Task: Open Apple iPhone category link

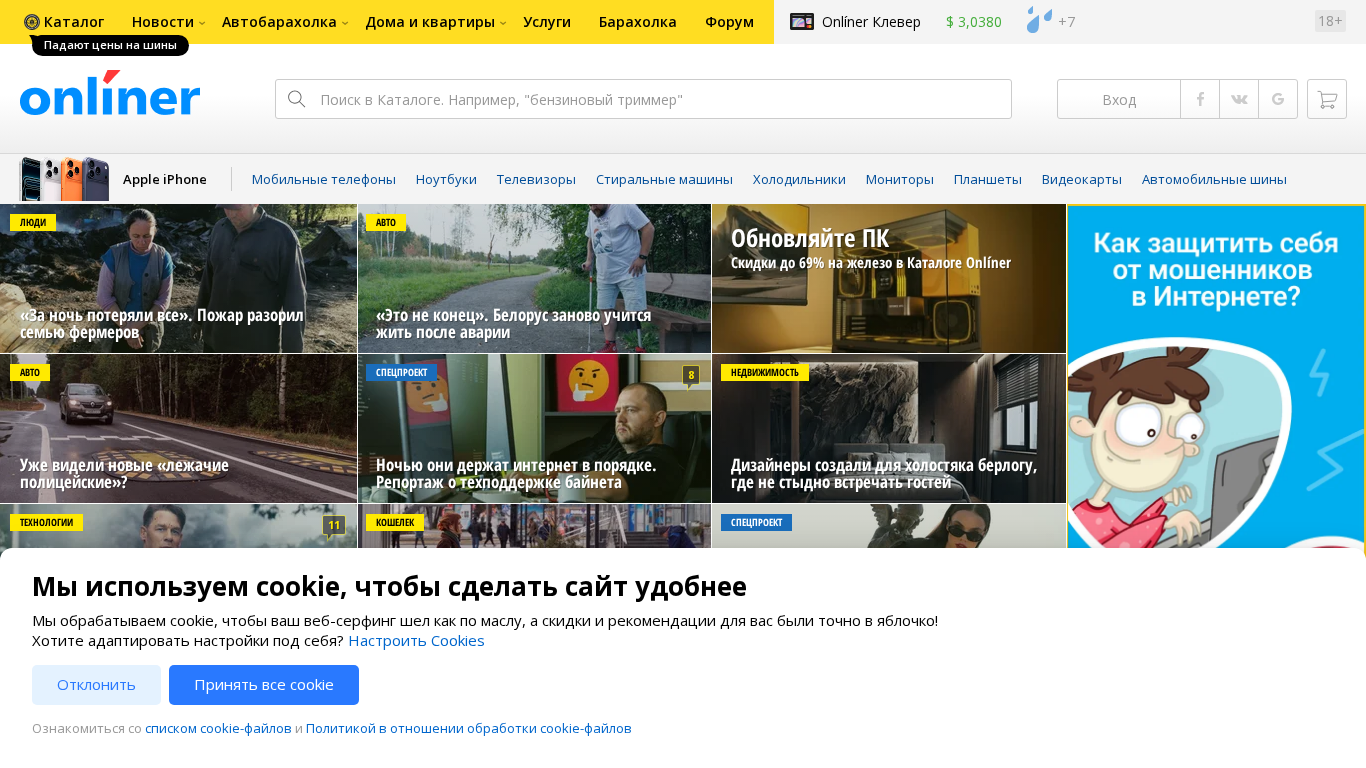Action: pos(165,180)
